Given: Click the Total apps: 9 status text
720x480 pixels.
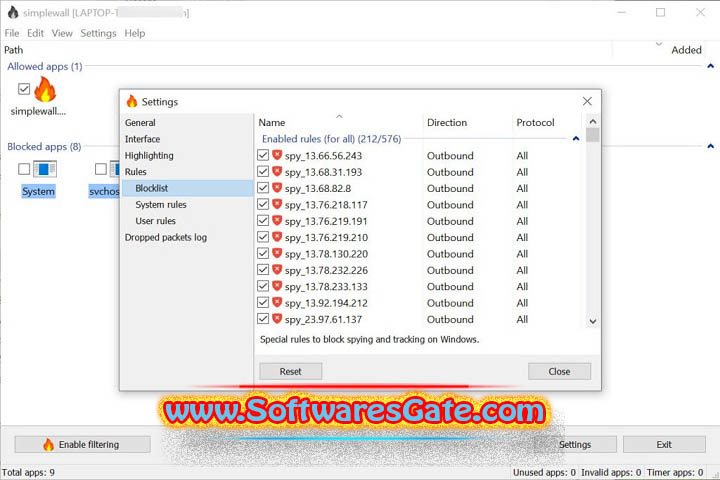Looking at the screenshot, I should pyautogui.click(x=28, y=472).
